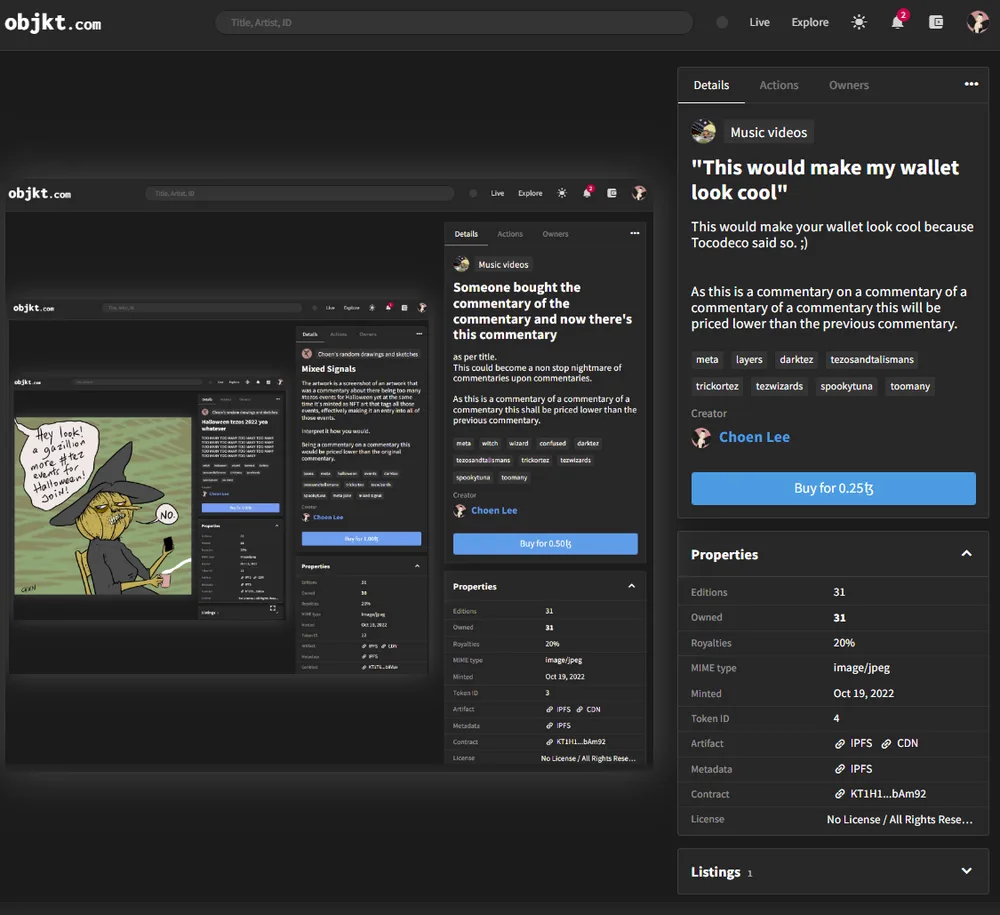Focus the Title, Artist, ID search field
This screenshot has height=915, width=1000.
[454, 22]
